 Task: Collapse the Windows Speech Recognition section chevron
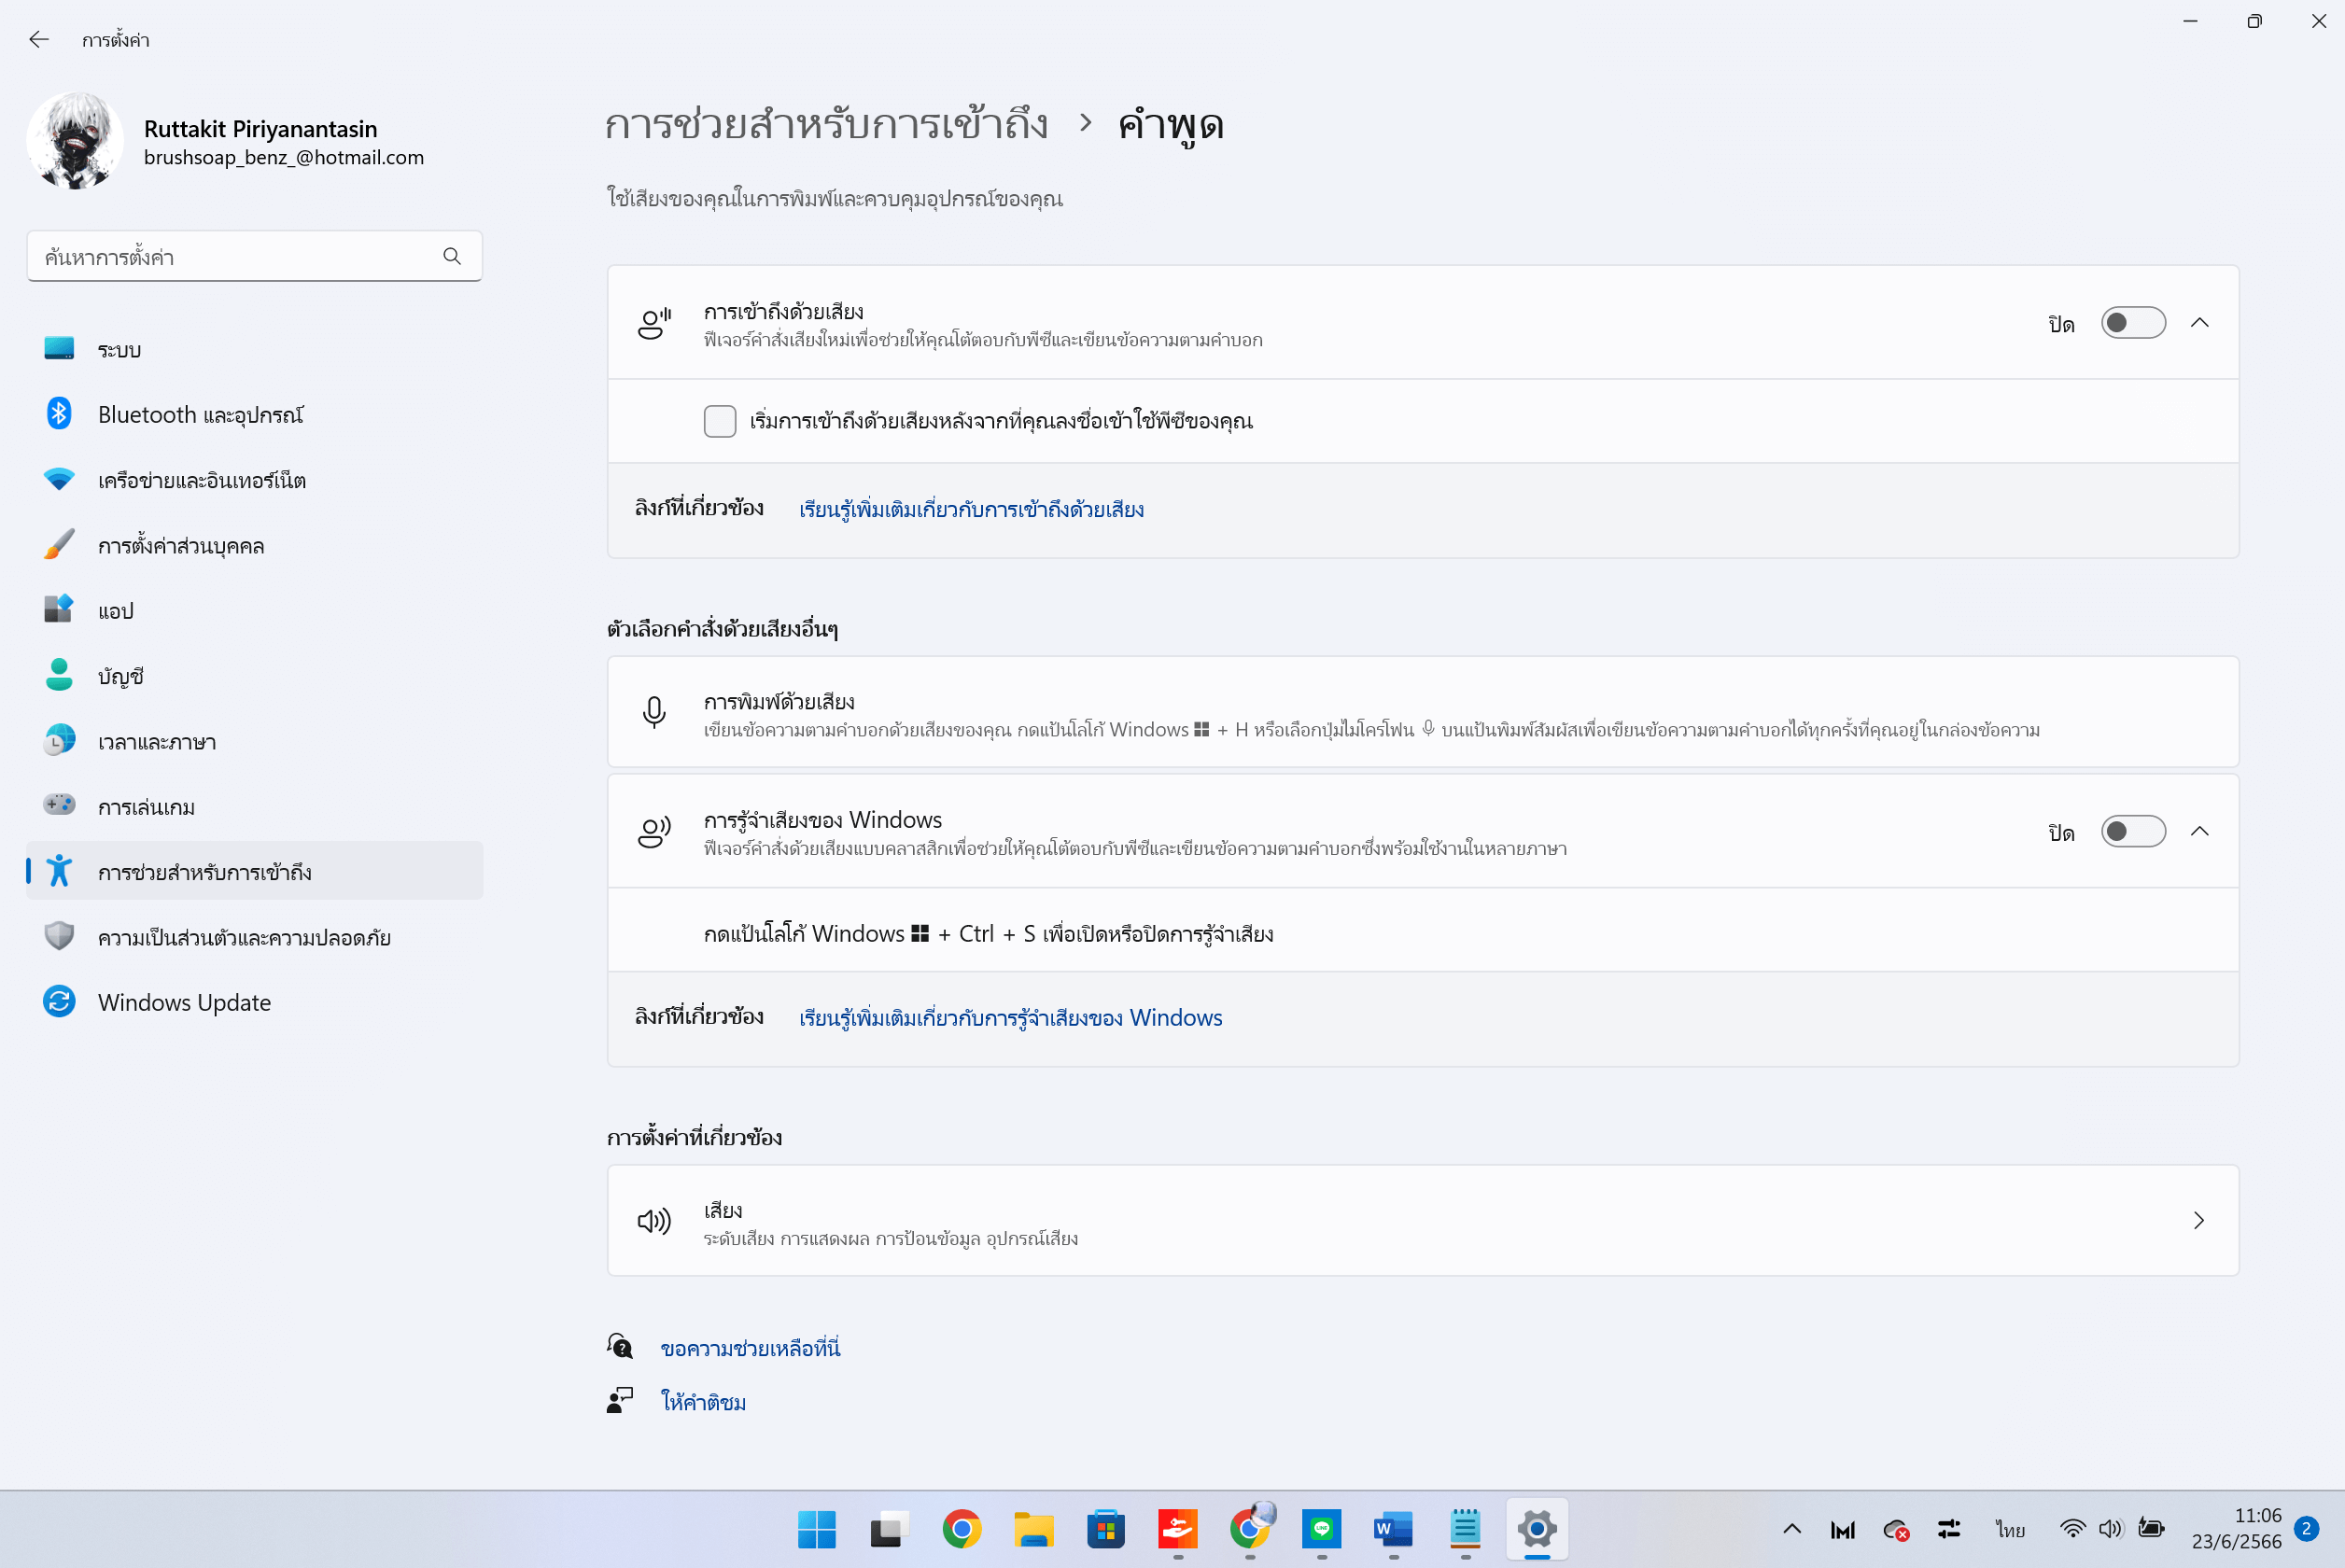point(2200,832)
